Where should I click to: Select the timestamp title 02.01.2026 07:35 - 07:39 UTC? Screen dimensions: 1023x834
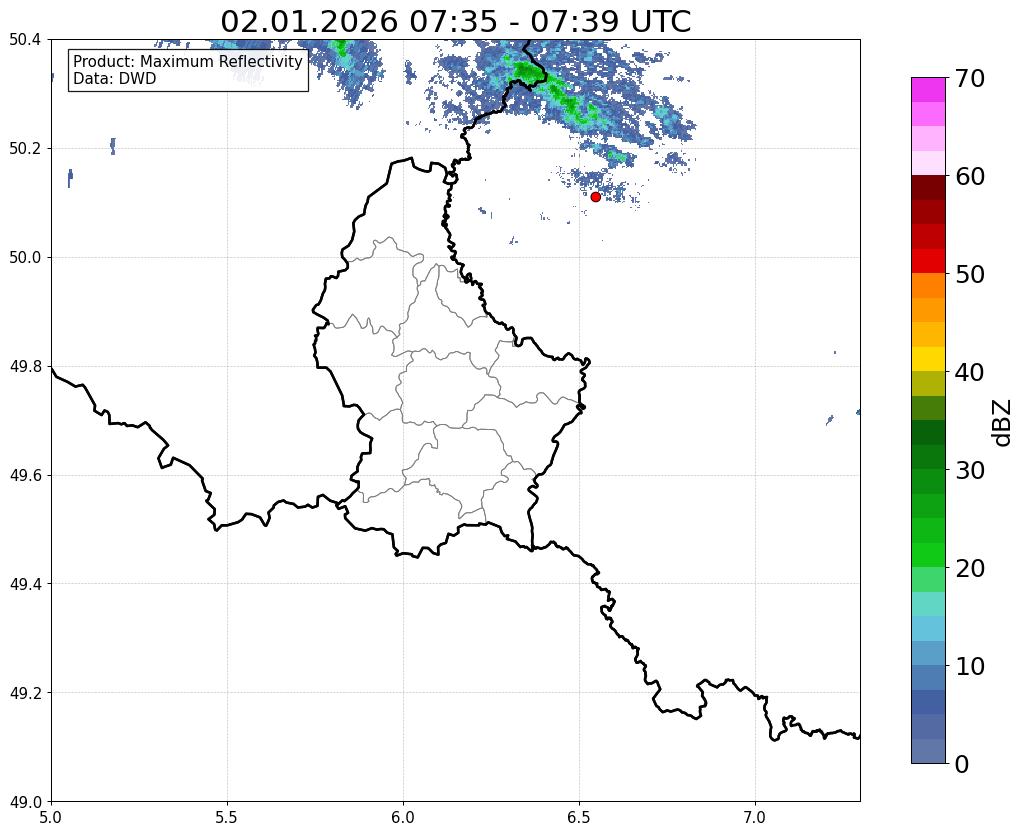pyautogui.click(x=455, y=21)
